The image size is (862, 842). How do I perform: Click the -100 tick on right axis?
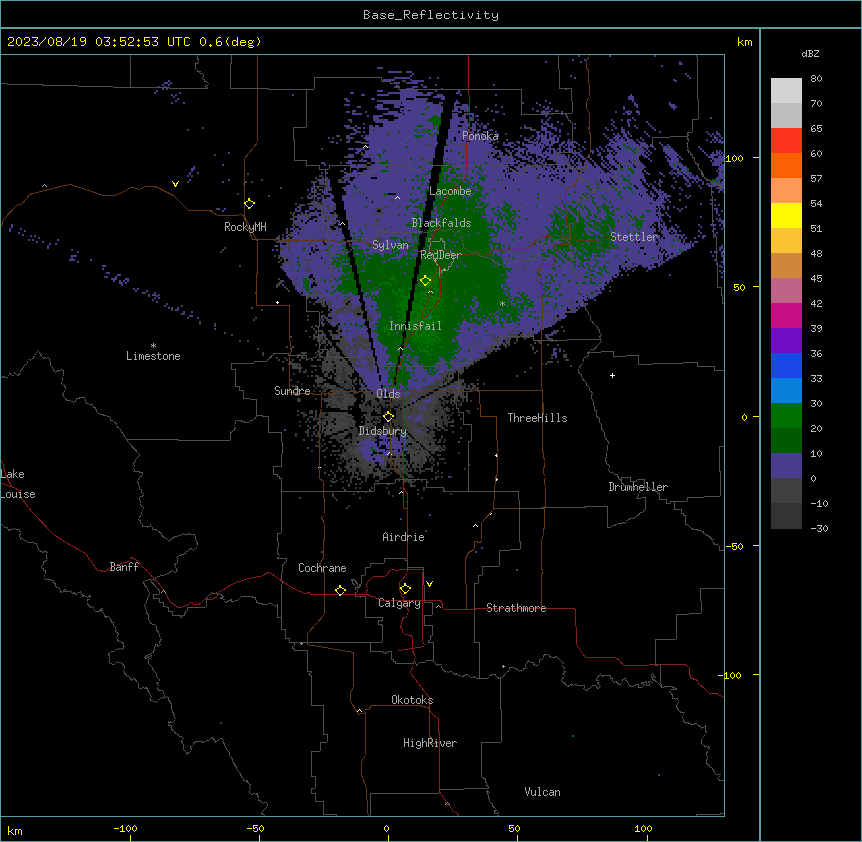[x=731, y=675]
